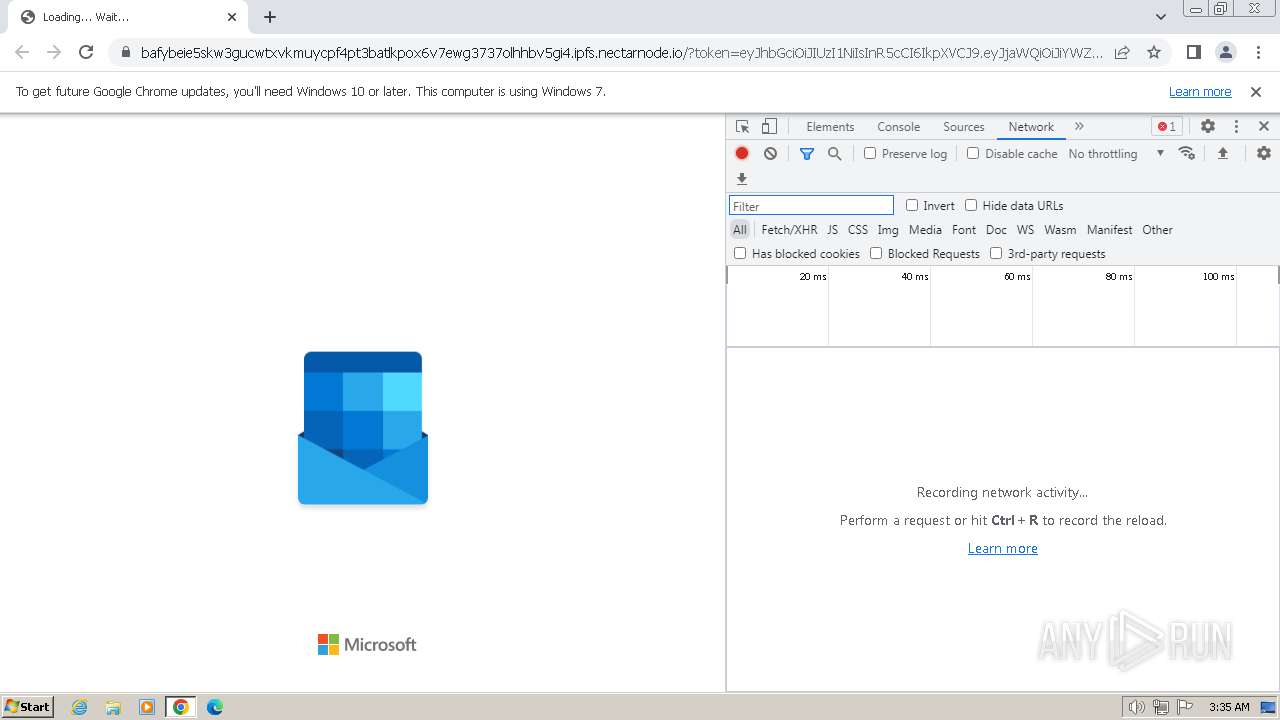
Task: Switch to the Sources tab
Action: coord(964,127)
